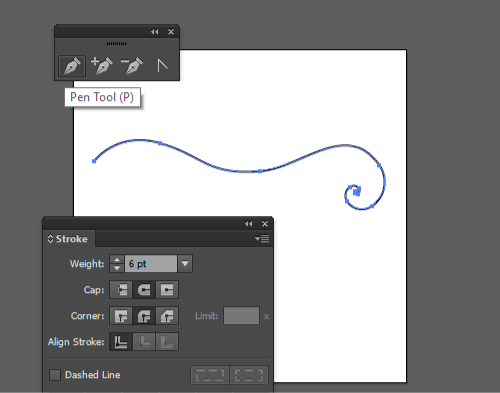
Task: Choose Butt Cap option
Action: point(121,290)
